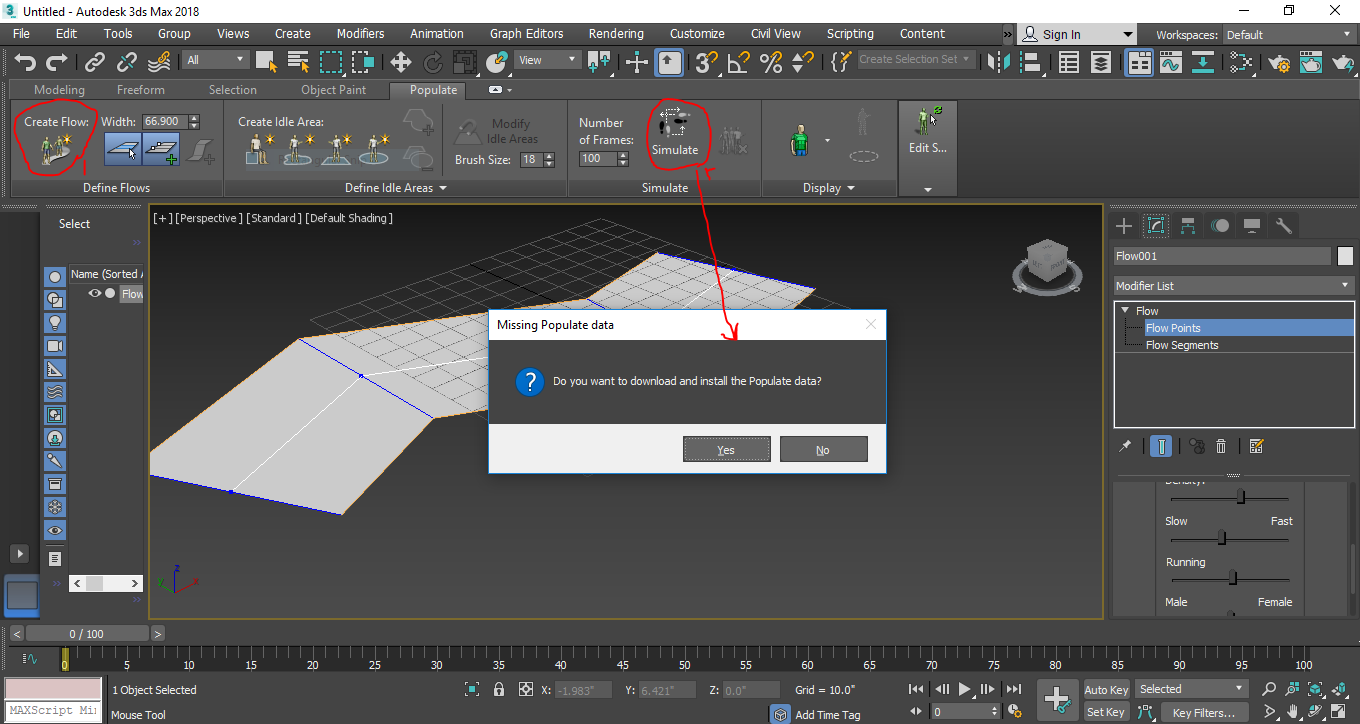Toggle Display Cameras filter in explorer
The height and width of the screenshot is (724, 1360).
[x=55, y=345]
